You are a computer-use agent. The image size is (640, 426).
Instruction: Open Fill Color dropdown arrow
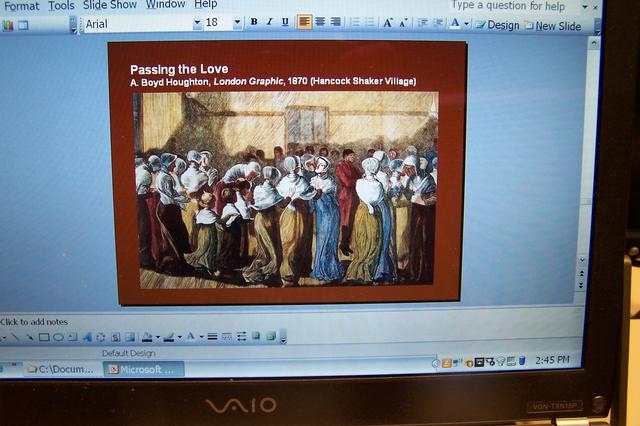[158, 337]
